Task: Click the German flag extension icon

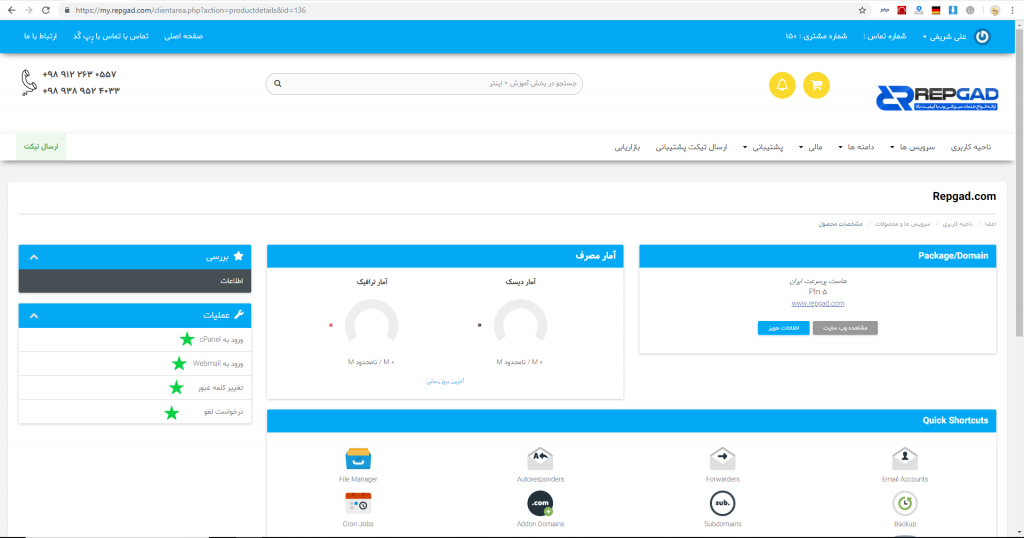Action: tap(936, 10)
